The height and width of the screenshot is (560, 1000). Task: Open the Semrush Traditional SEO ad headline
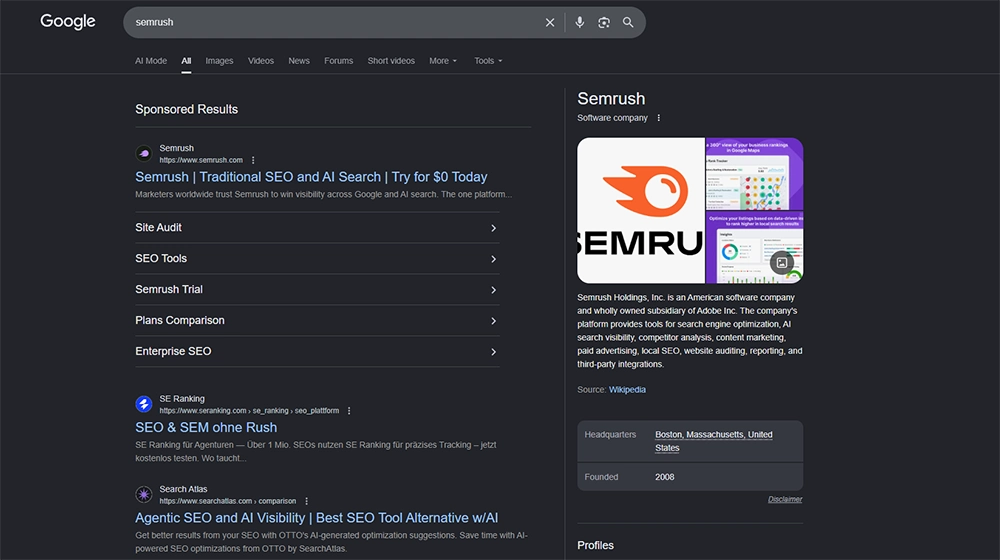click(x=311, y=177)
